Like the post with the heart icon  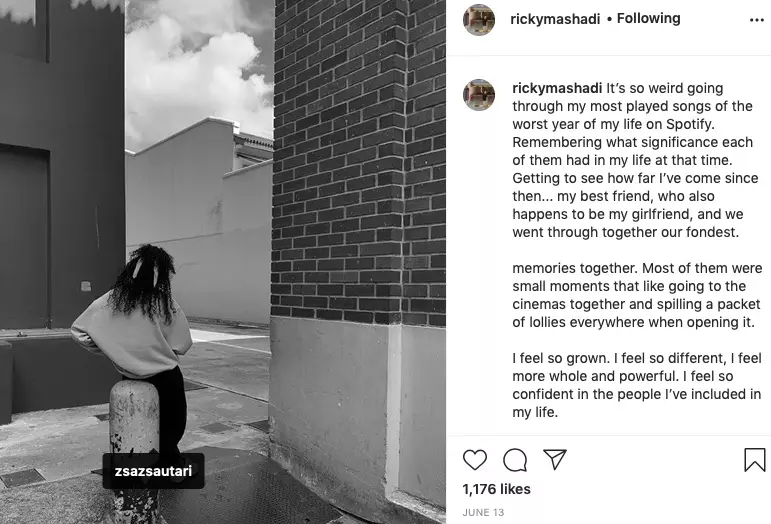474,460
